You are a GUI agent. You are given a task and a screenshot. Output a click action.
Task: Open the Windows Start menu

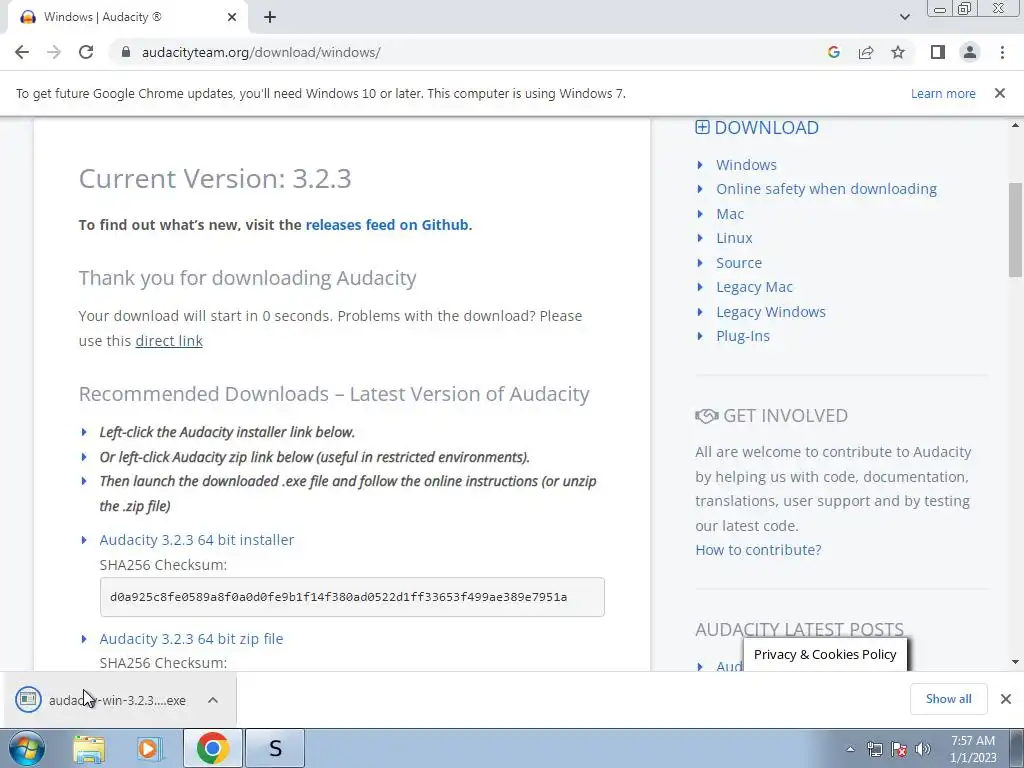tap(26, 748)
